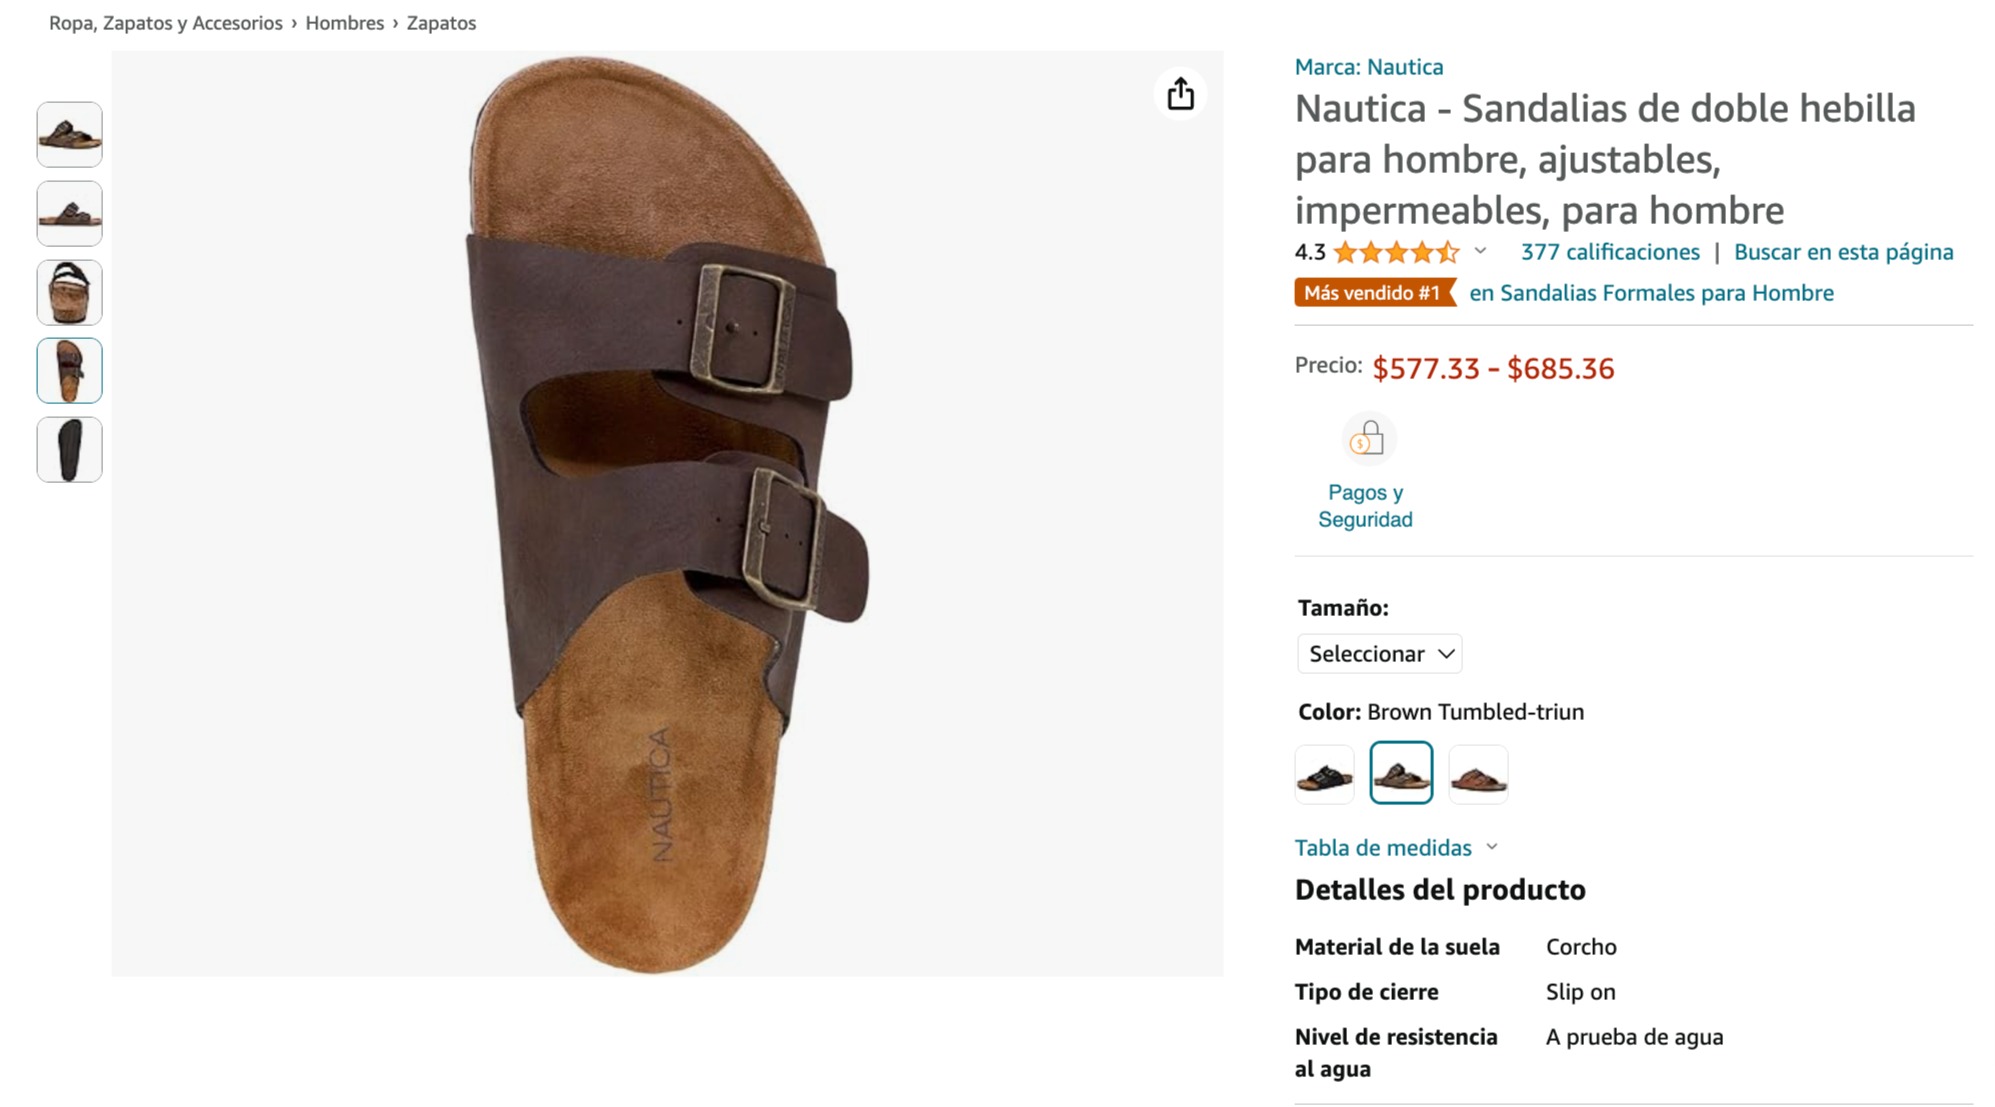This screenshot has width=1995, height=1107.
Task: Click Buscar en esta página link
Action: [1842, 252]
